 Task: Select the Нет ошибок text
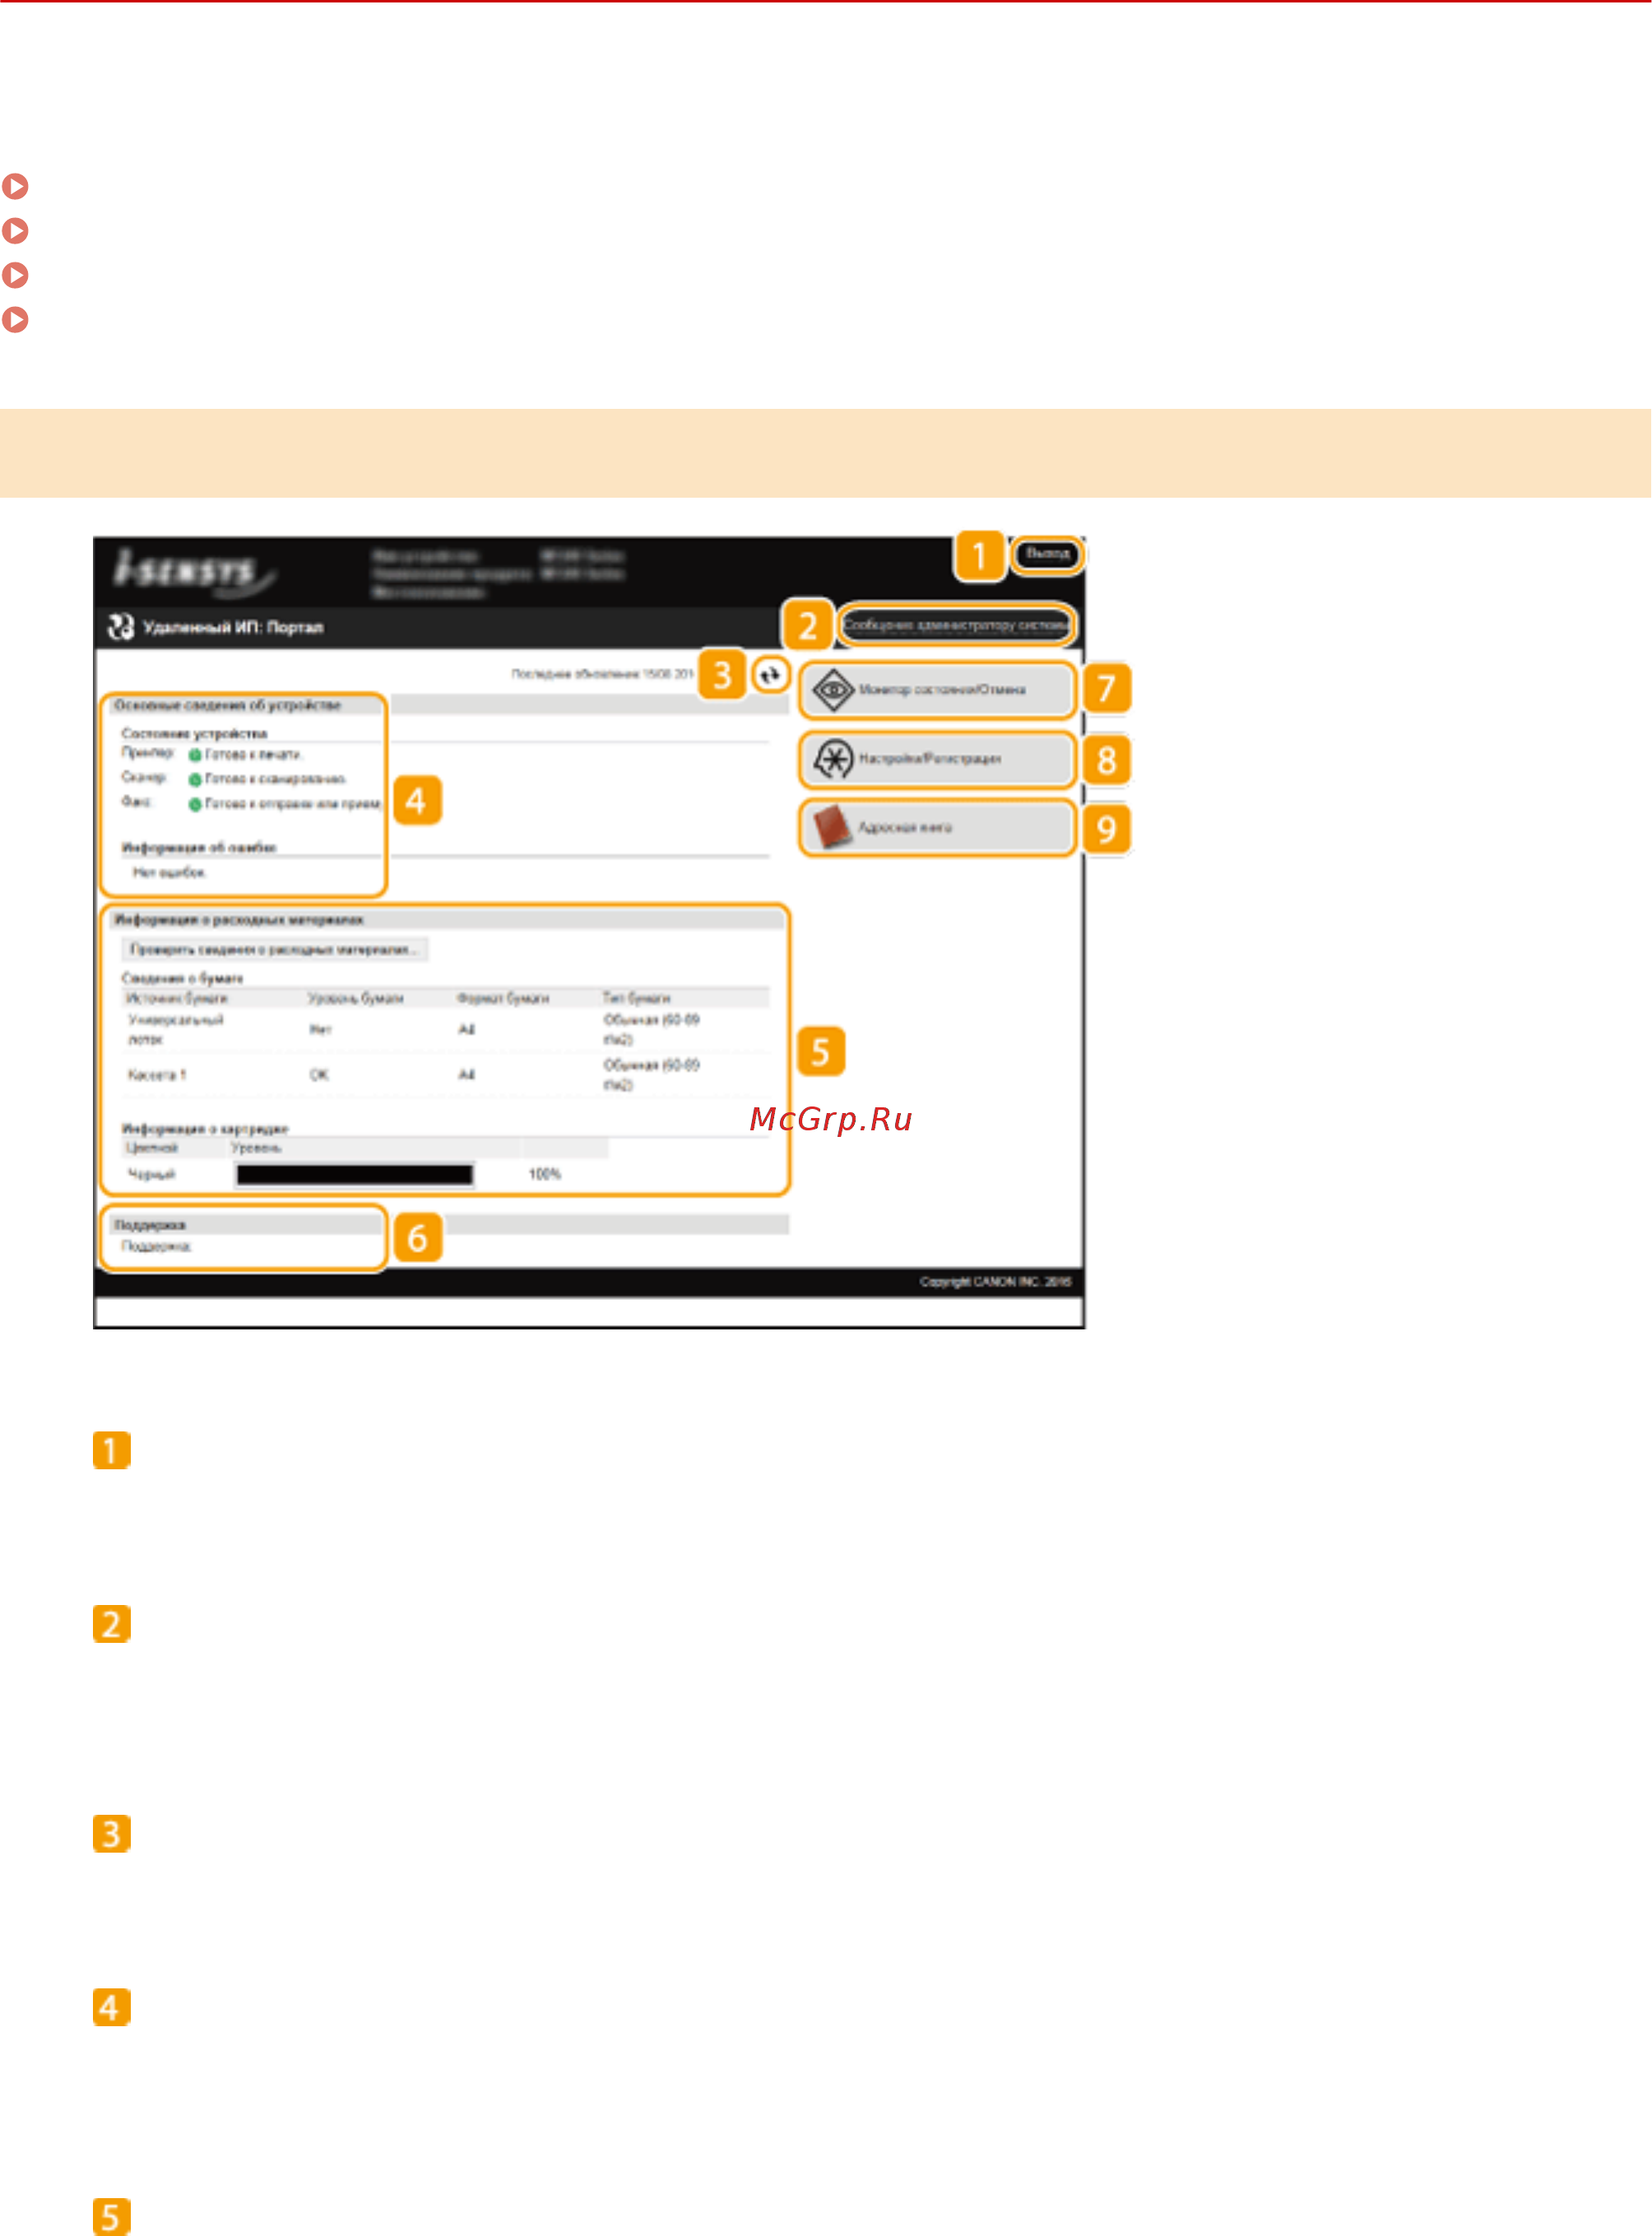pyautogui.click(x=169, y=873)
